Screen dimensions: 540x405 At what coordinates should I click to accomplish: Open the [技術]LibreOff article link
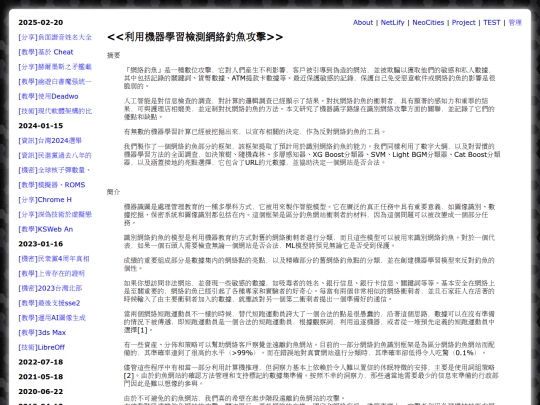pos(42,347)
